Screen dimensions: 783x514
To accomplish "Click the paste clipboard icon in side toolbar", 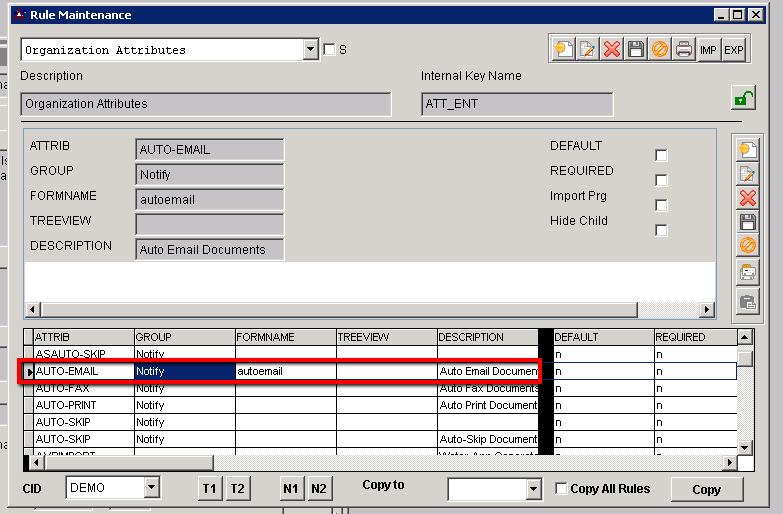I will click(x=746, y=301).
